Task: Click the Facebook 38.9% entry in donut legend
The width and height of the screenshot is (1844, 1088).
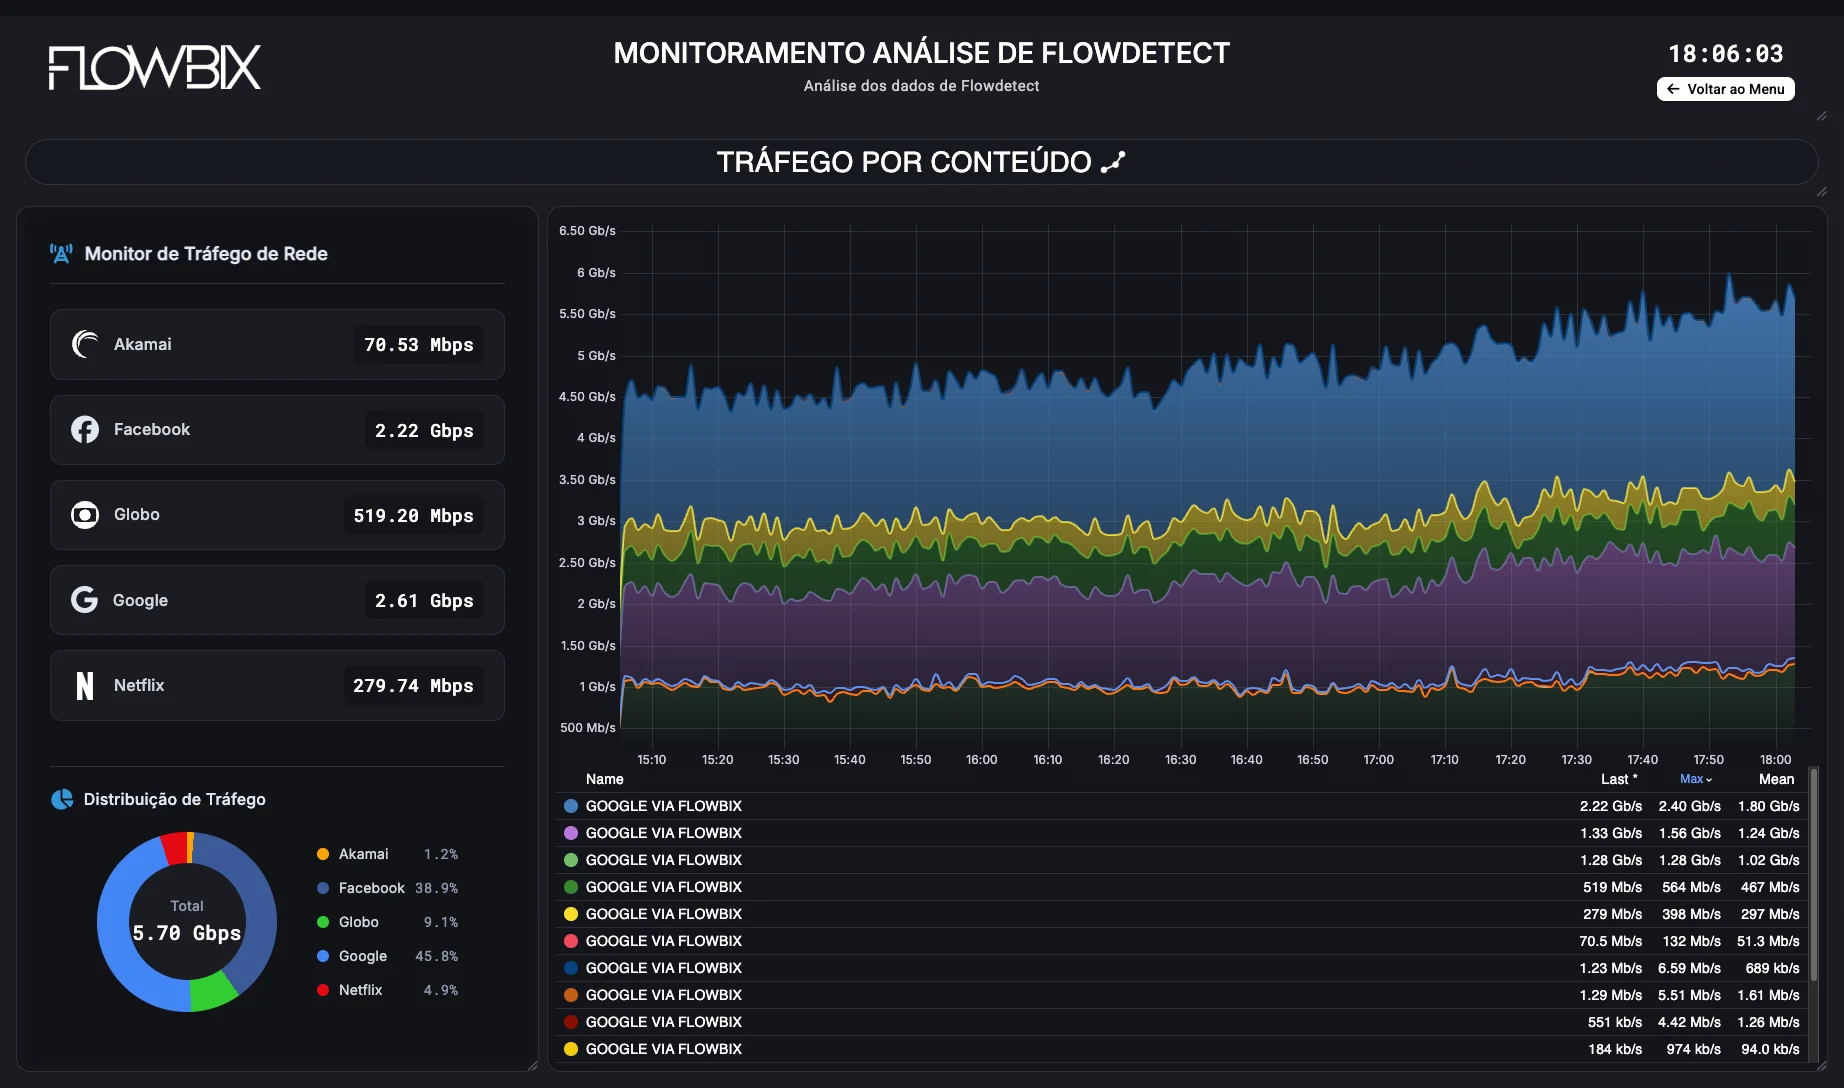Action: point(387,888)
